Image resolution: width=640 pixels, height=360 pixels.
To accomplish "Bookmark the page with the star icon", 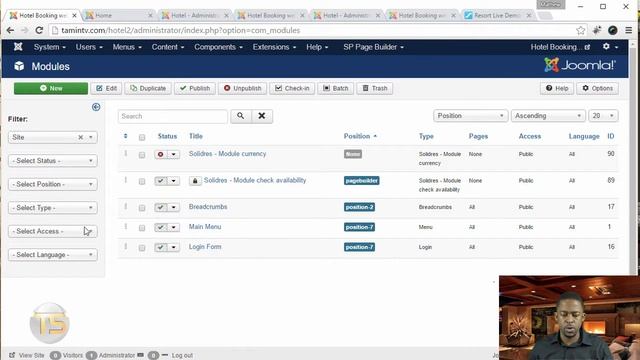I will click(580, 30).
